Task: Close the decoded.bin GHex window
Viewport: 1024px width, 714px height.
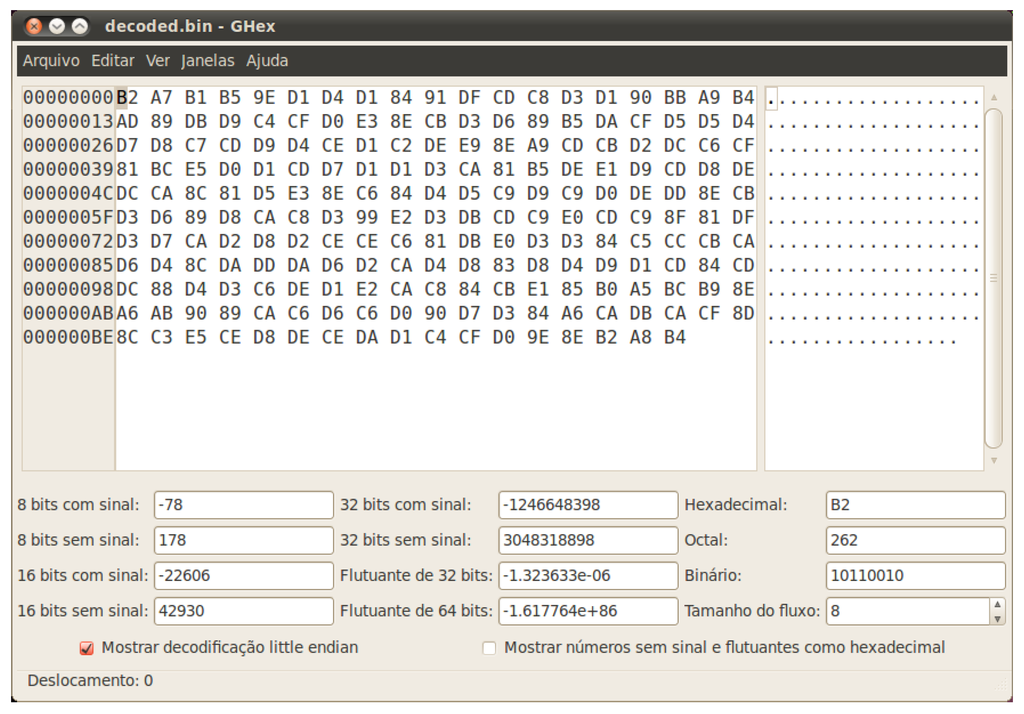Action: pos(34,26)
